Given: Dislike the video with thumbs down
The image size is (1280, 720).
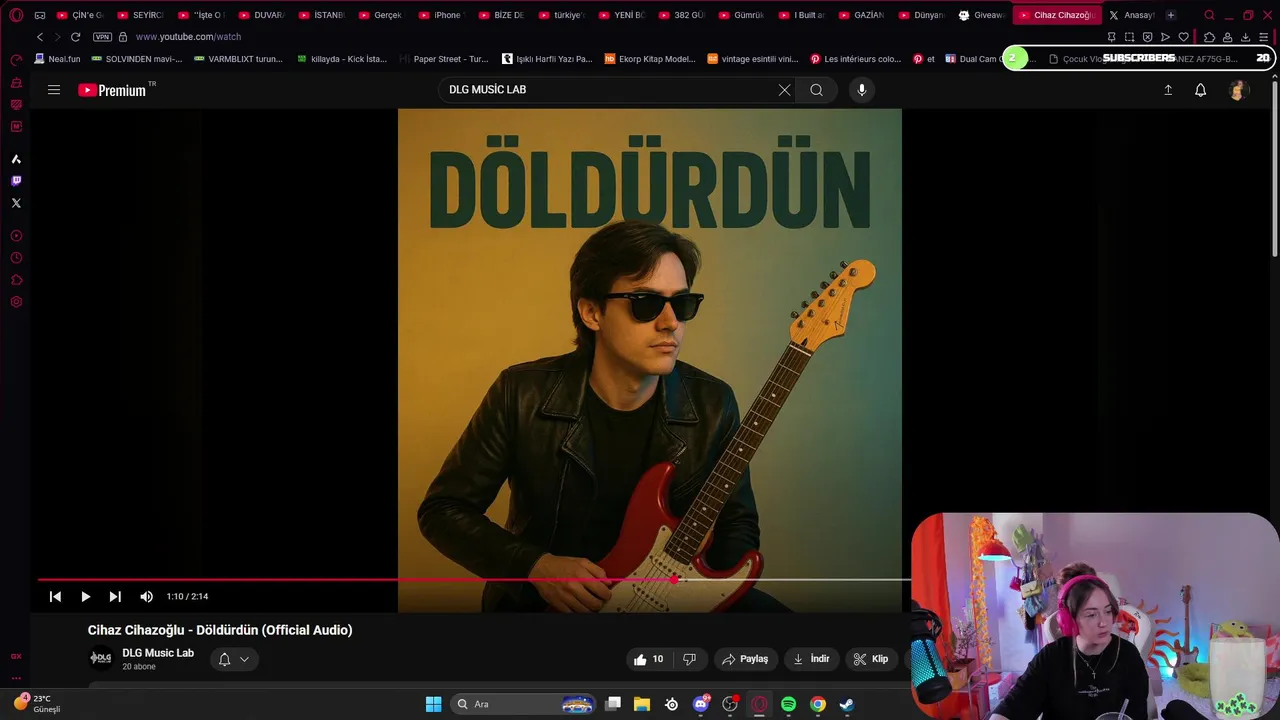Looking at the screenshot, I should click(689, 659).
